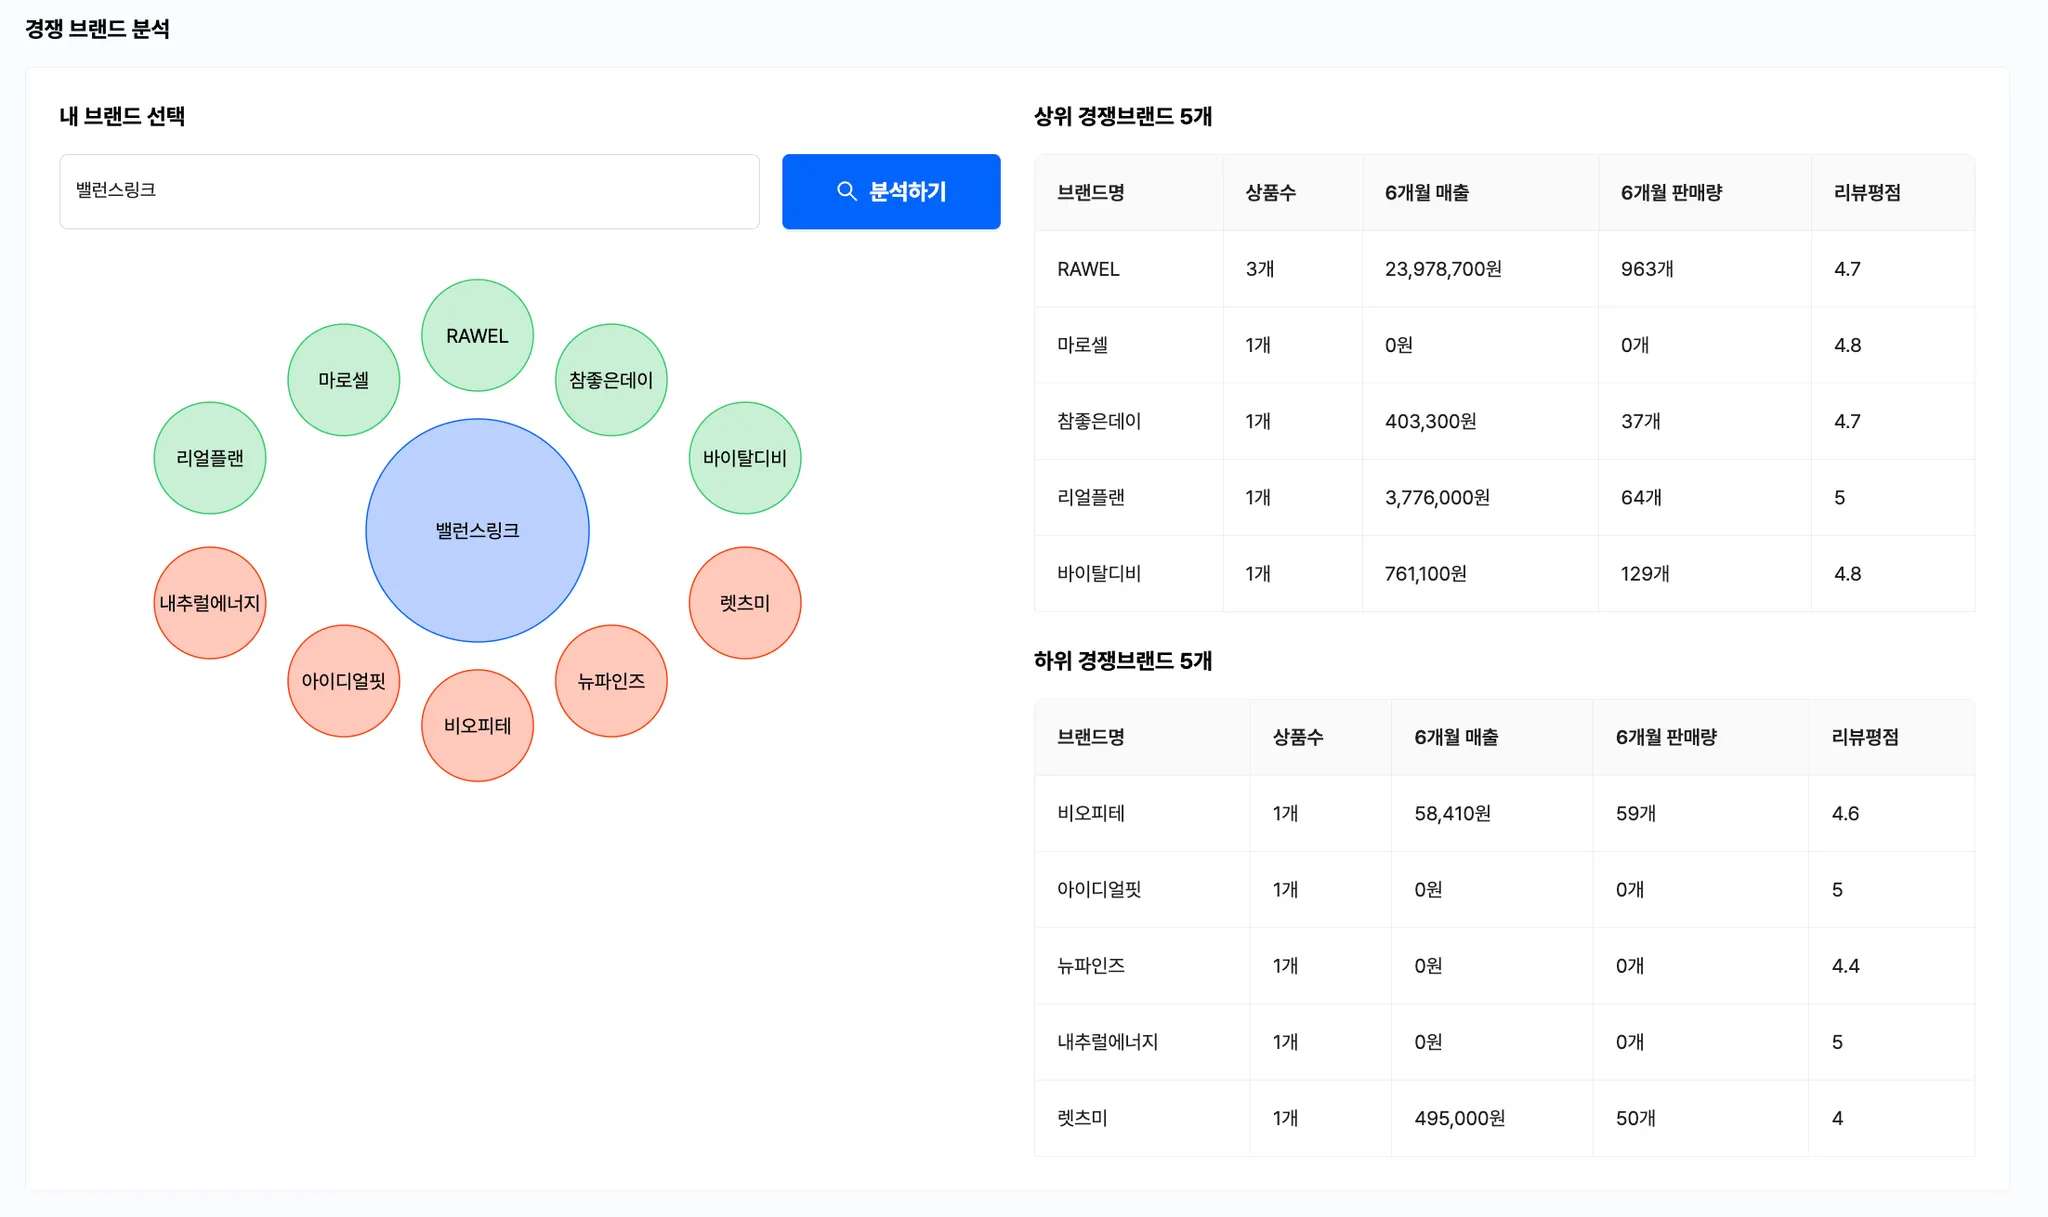Select the red 아이디얼핏 bubble
This screenshot has width=2048, height=1217.
[x=343, y=681]
